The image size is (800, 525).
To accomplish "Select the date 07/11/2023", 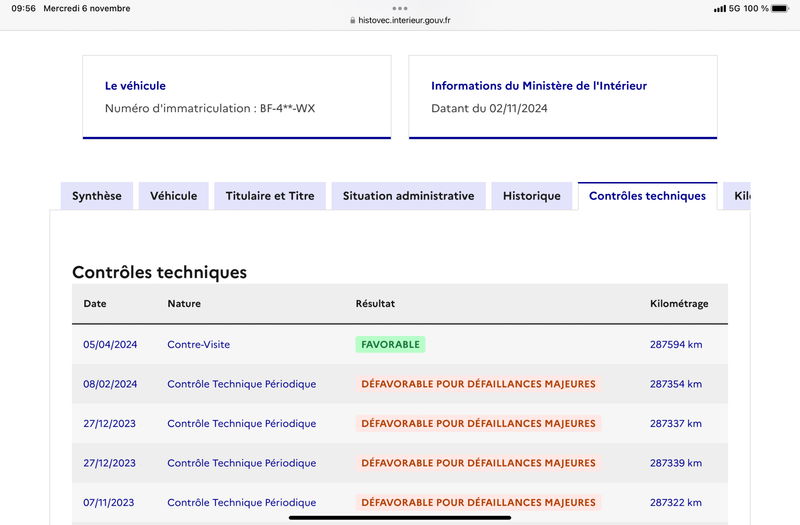I will (x=109, y=503).
